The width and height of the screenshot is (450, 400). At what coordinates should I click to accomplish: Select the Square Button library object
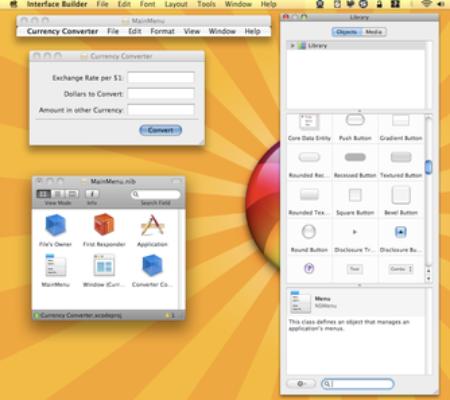(355, 201)
